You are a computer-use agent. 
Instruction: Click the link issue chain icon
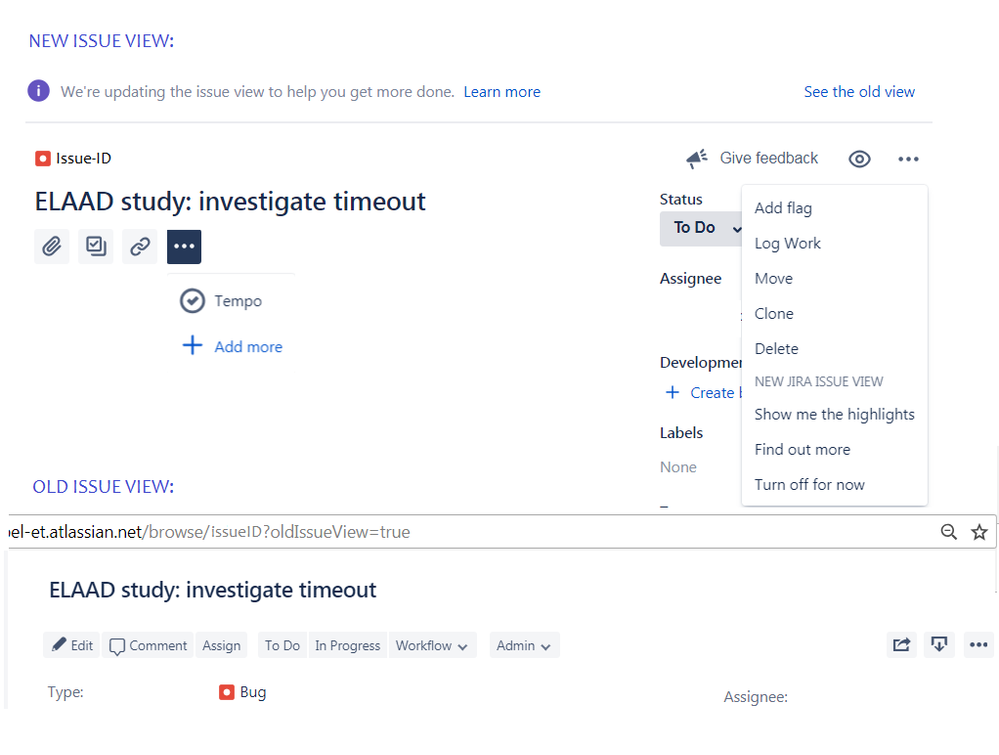tap(140, 246)
